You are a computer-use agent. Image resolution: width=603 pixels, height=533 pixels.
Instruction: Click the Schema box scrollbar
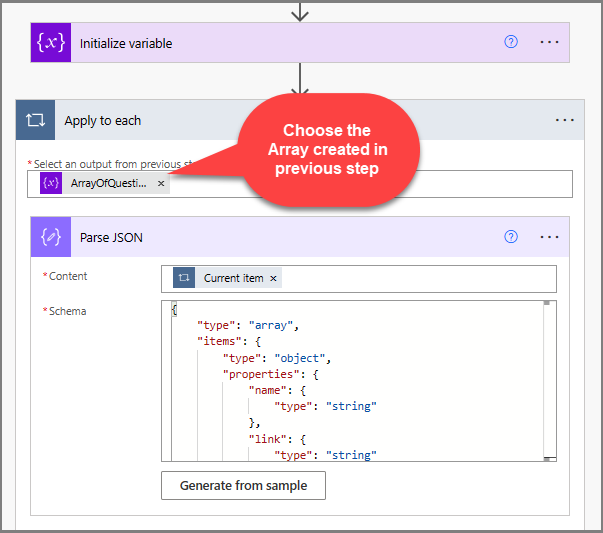(548, 380)
